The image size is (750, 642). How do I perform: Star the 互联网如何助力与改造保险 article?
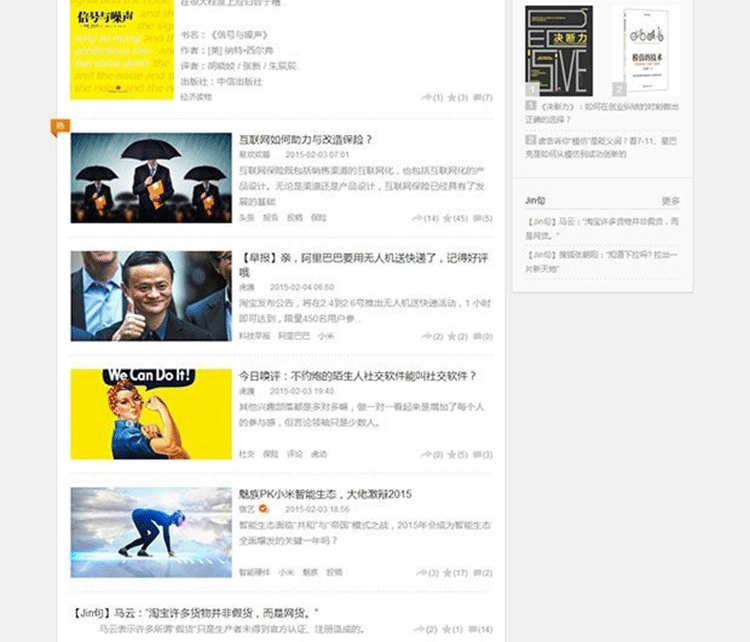click(x=455, y=218)
